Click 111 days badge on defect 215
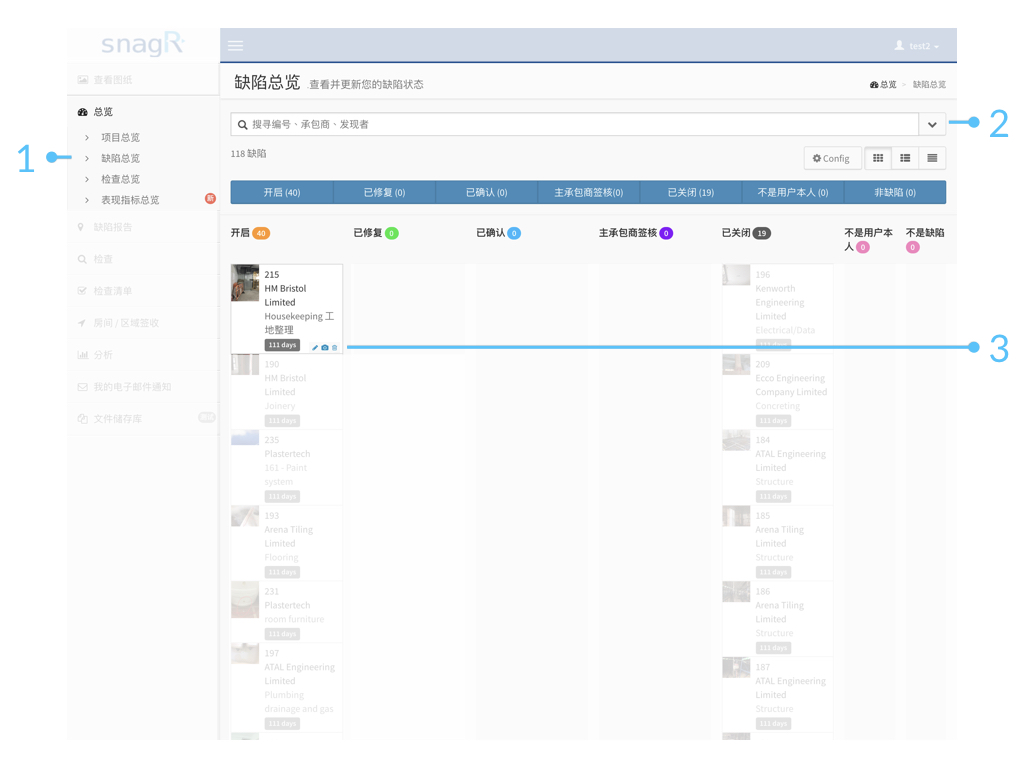 282,345
